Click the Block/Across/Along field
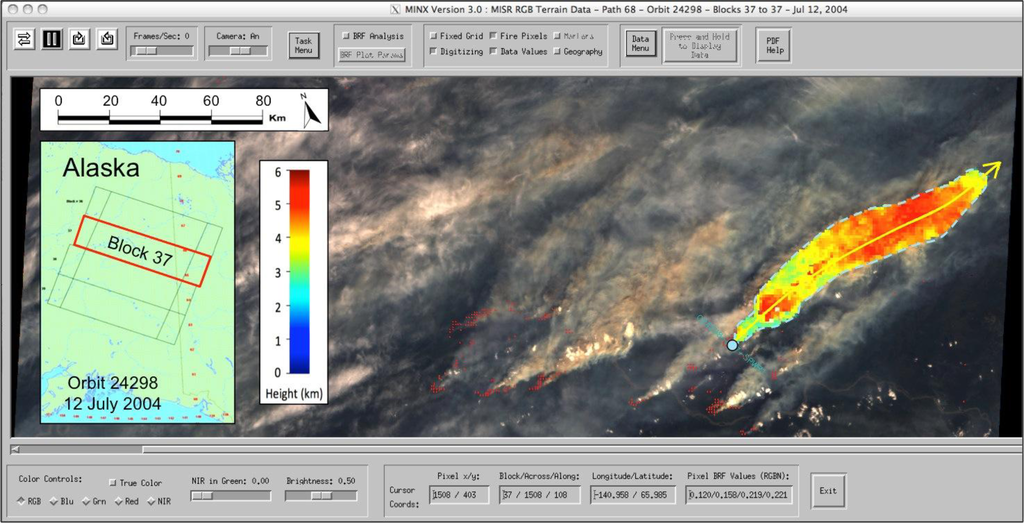 (539, 496)
